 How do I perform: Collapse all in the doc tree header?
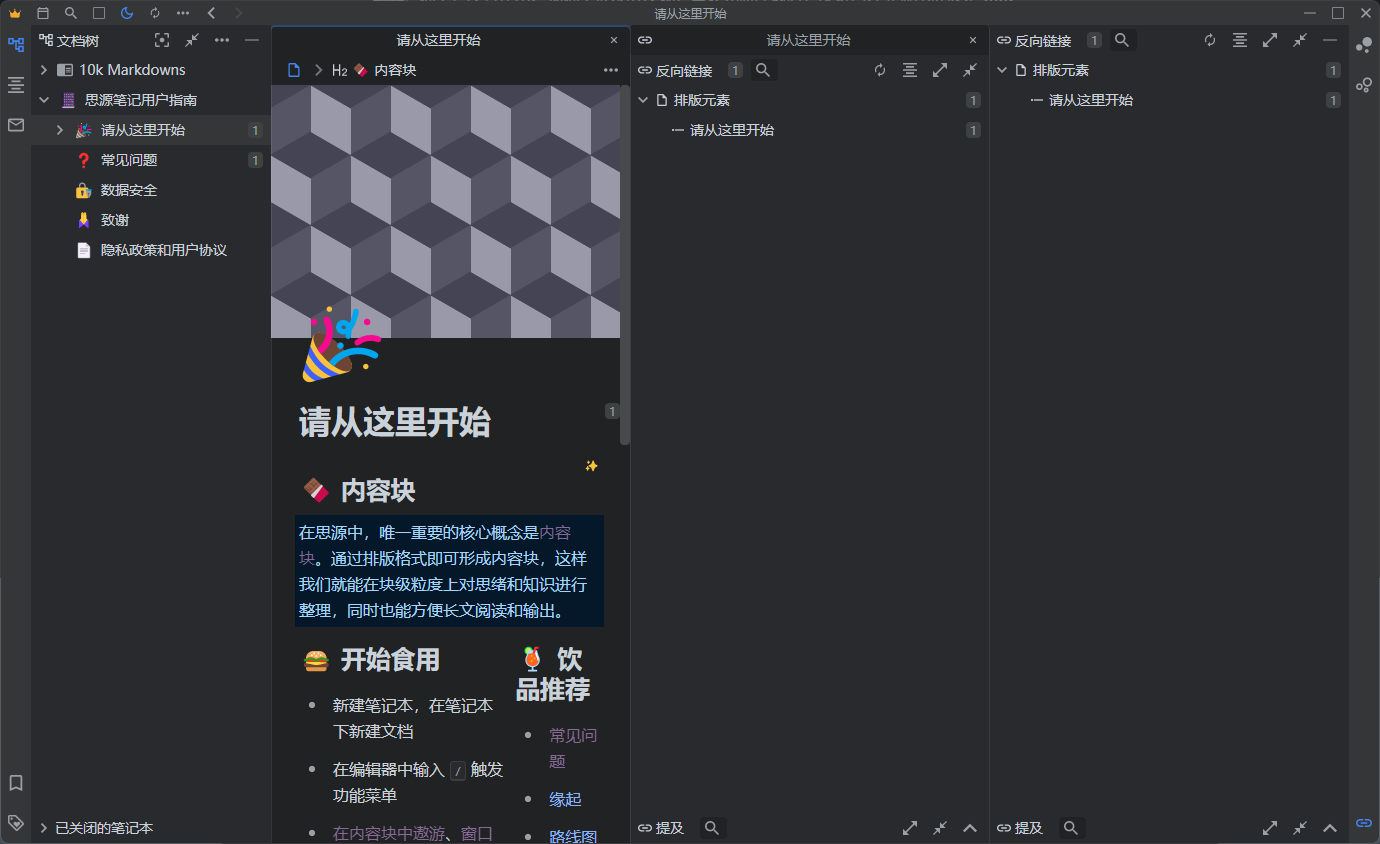click(x=192, y=40)
